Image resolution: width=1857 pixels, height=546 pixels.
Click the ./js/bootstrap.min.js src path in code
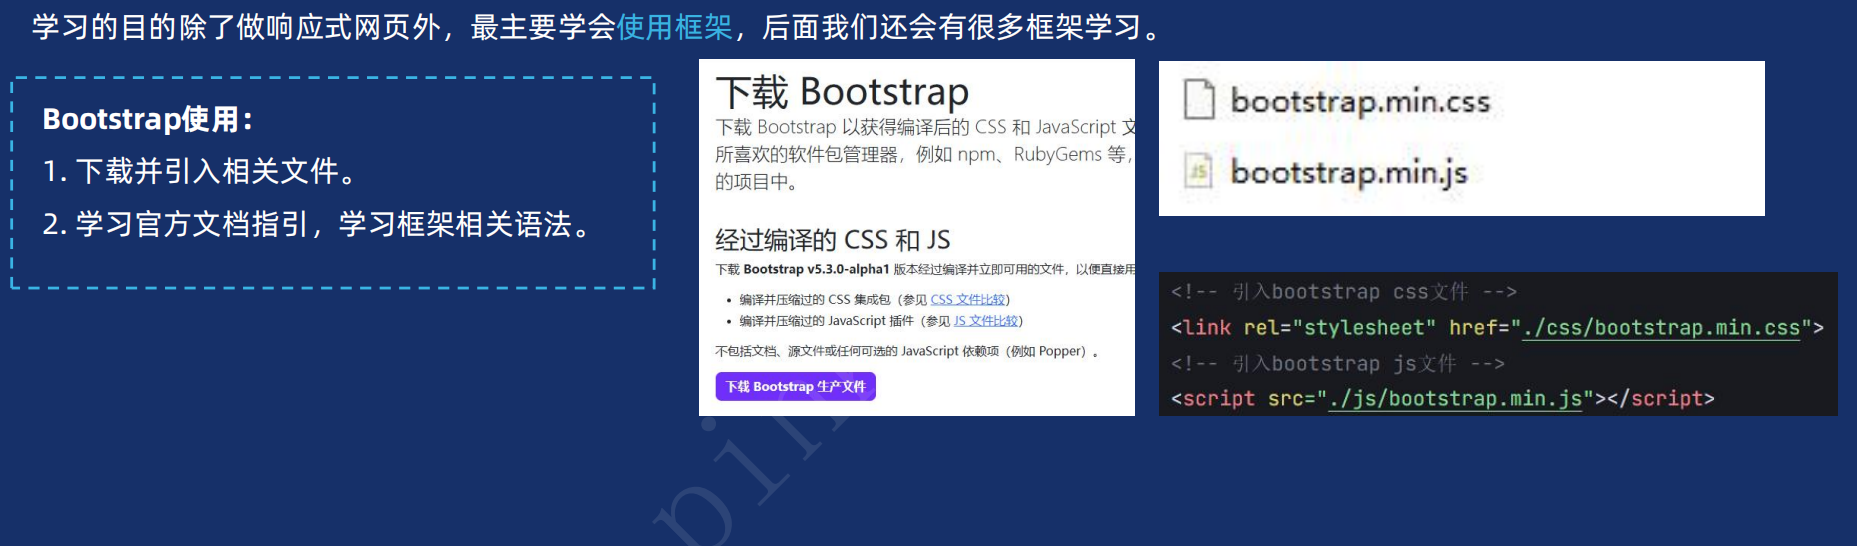1455,399
